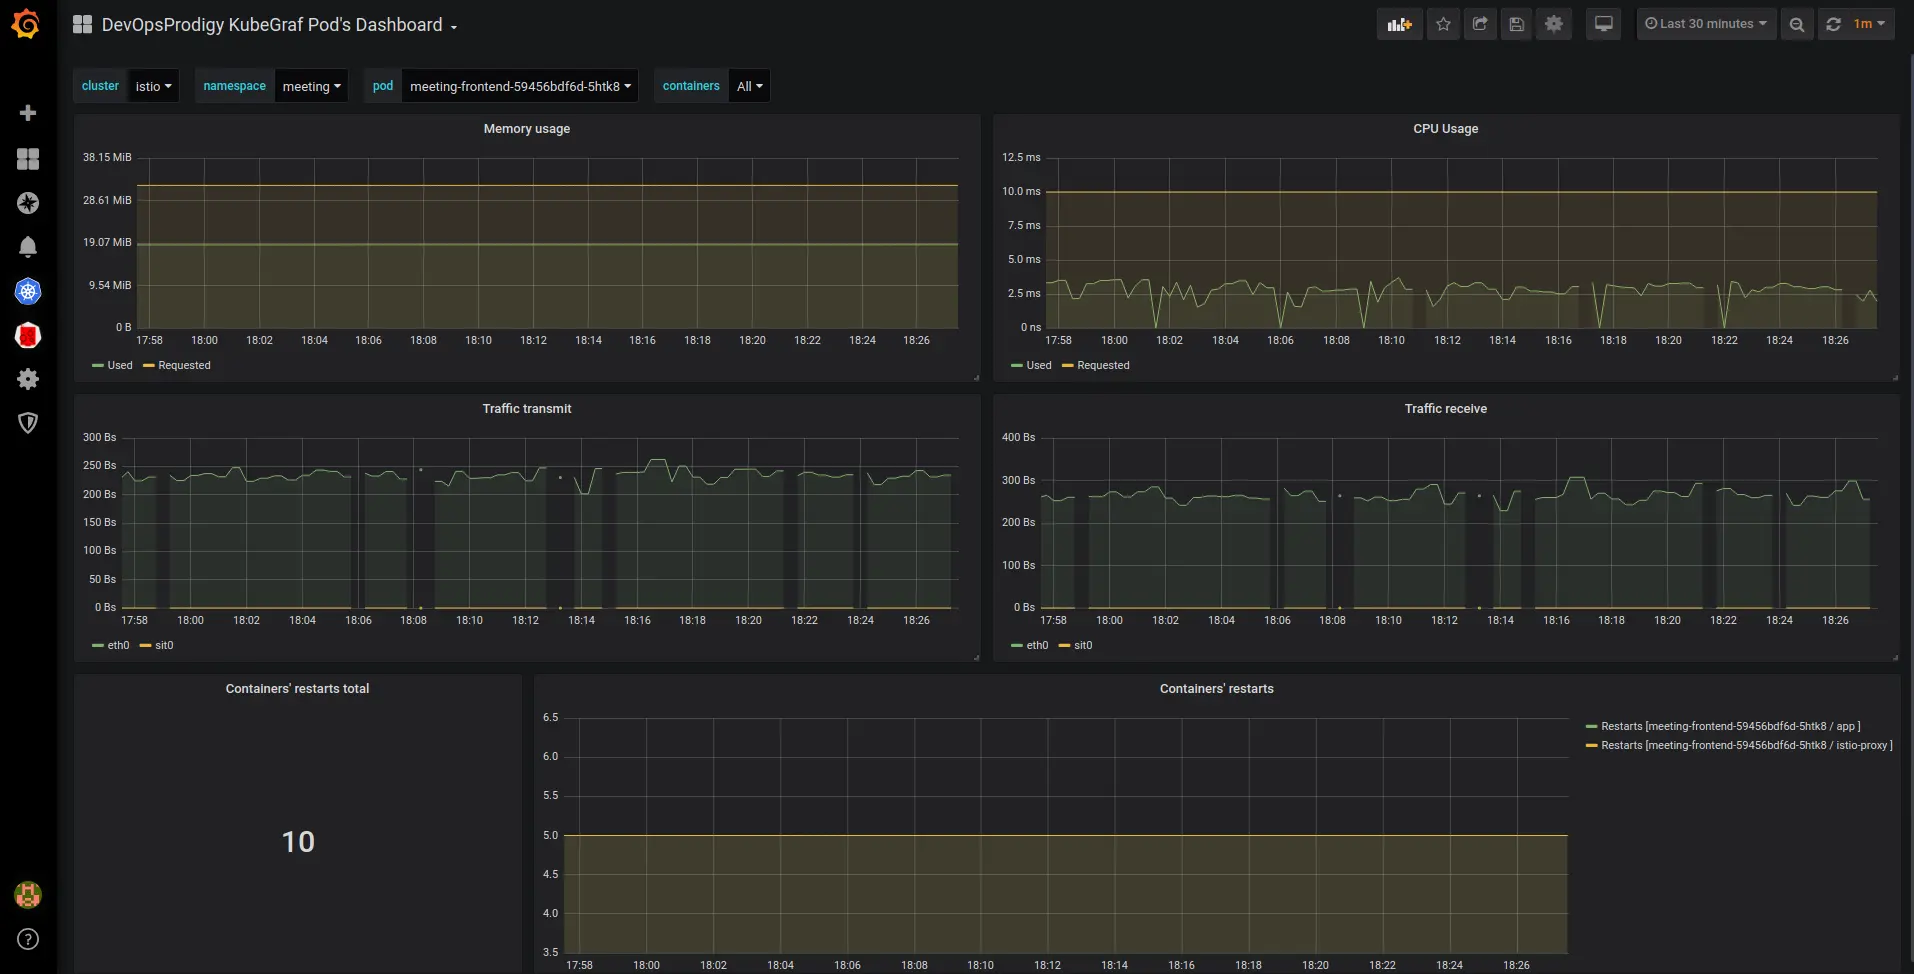Star this dashboard as favorite
Viewport: 1914px width, 974px height.
[x=1443, y=24]
